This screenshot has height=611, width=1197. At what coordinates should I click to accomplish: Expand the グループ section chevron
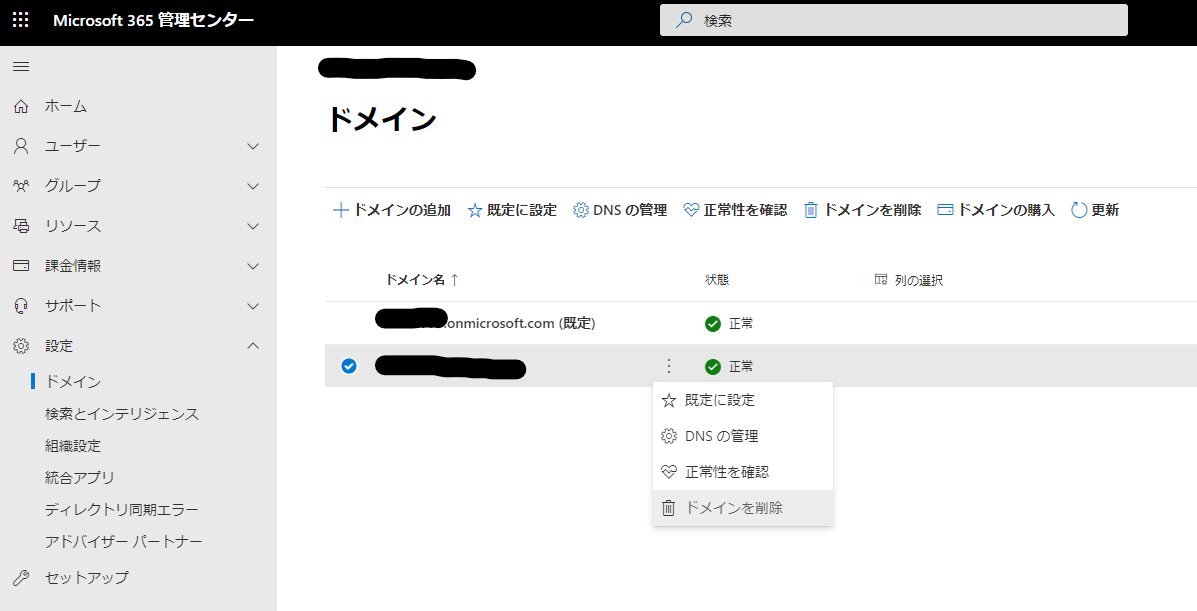[x=253, y=186]
